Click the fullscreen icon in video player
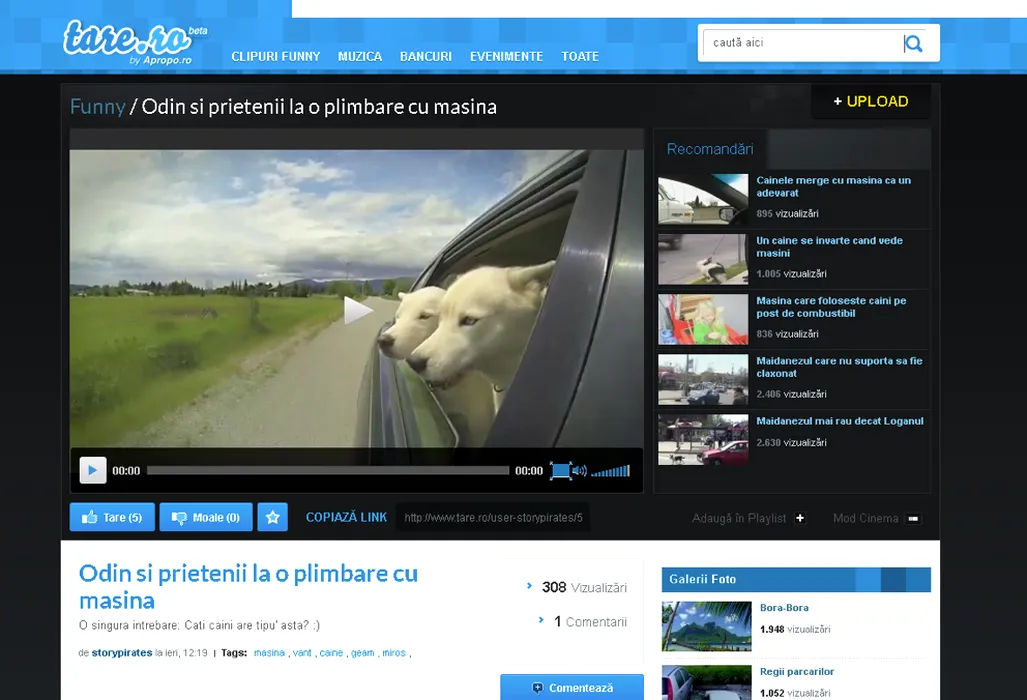Viewport: 1027px width, 700px height. click(x=560, y=471)
